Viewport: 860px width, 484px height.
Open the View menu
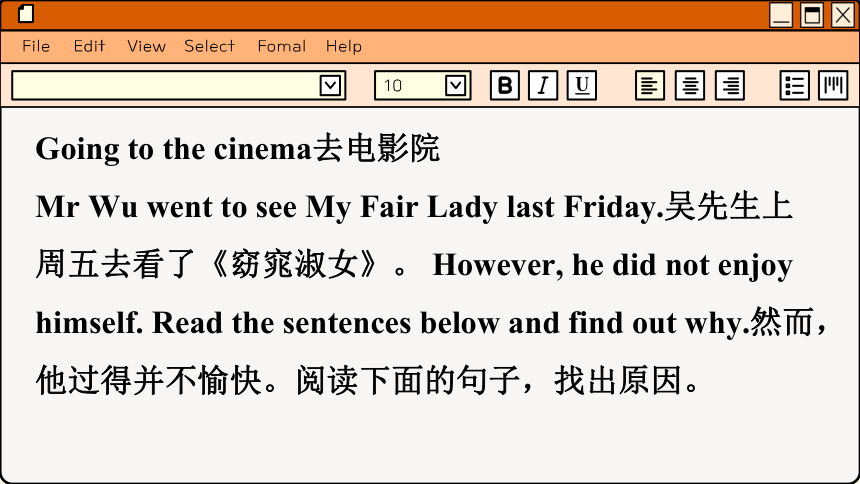pyautogui.click(x=146, y=46)
